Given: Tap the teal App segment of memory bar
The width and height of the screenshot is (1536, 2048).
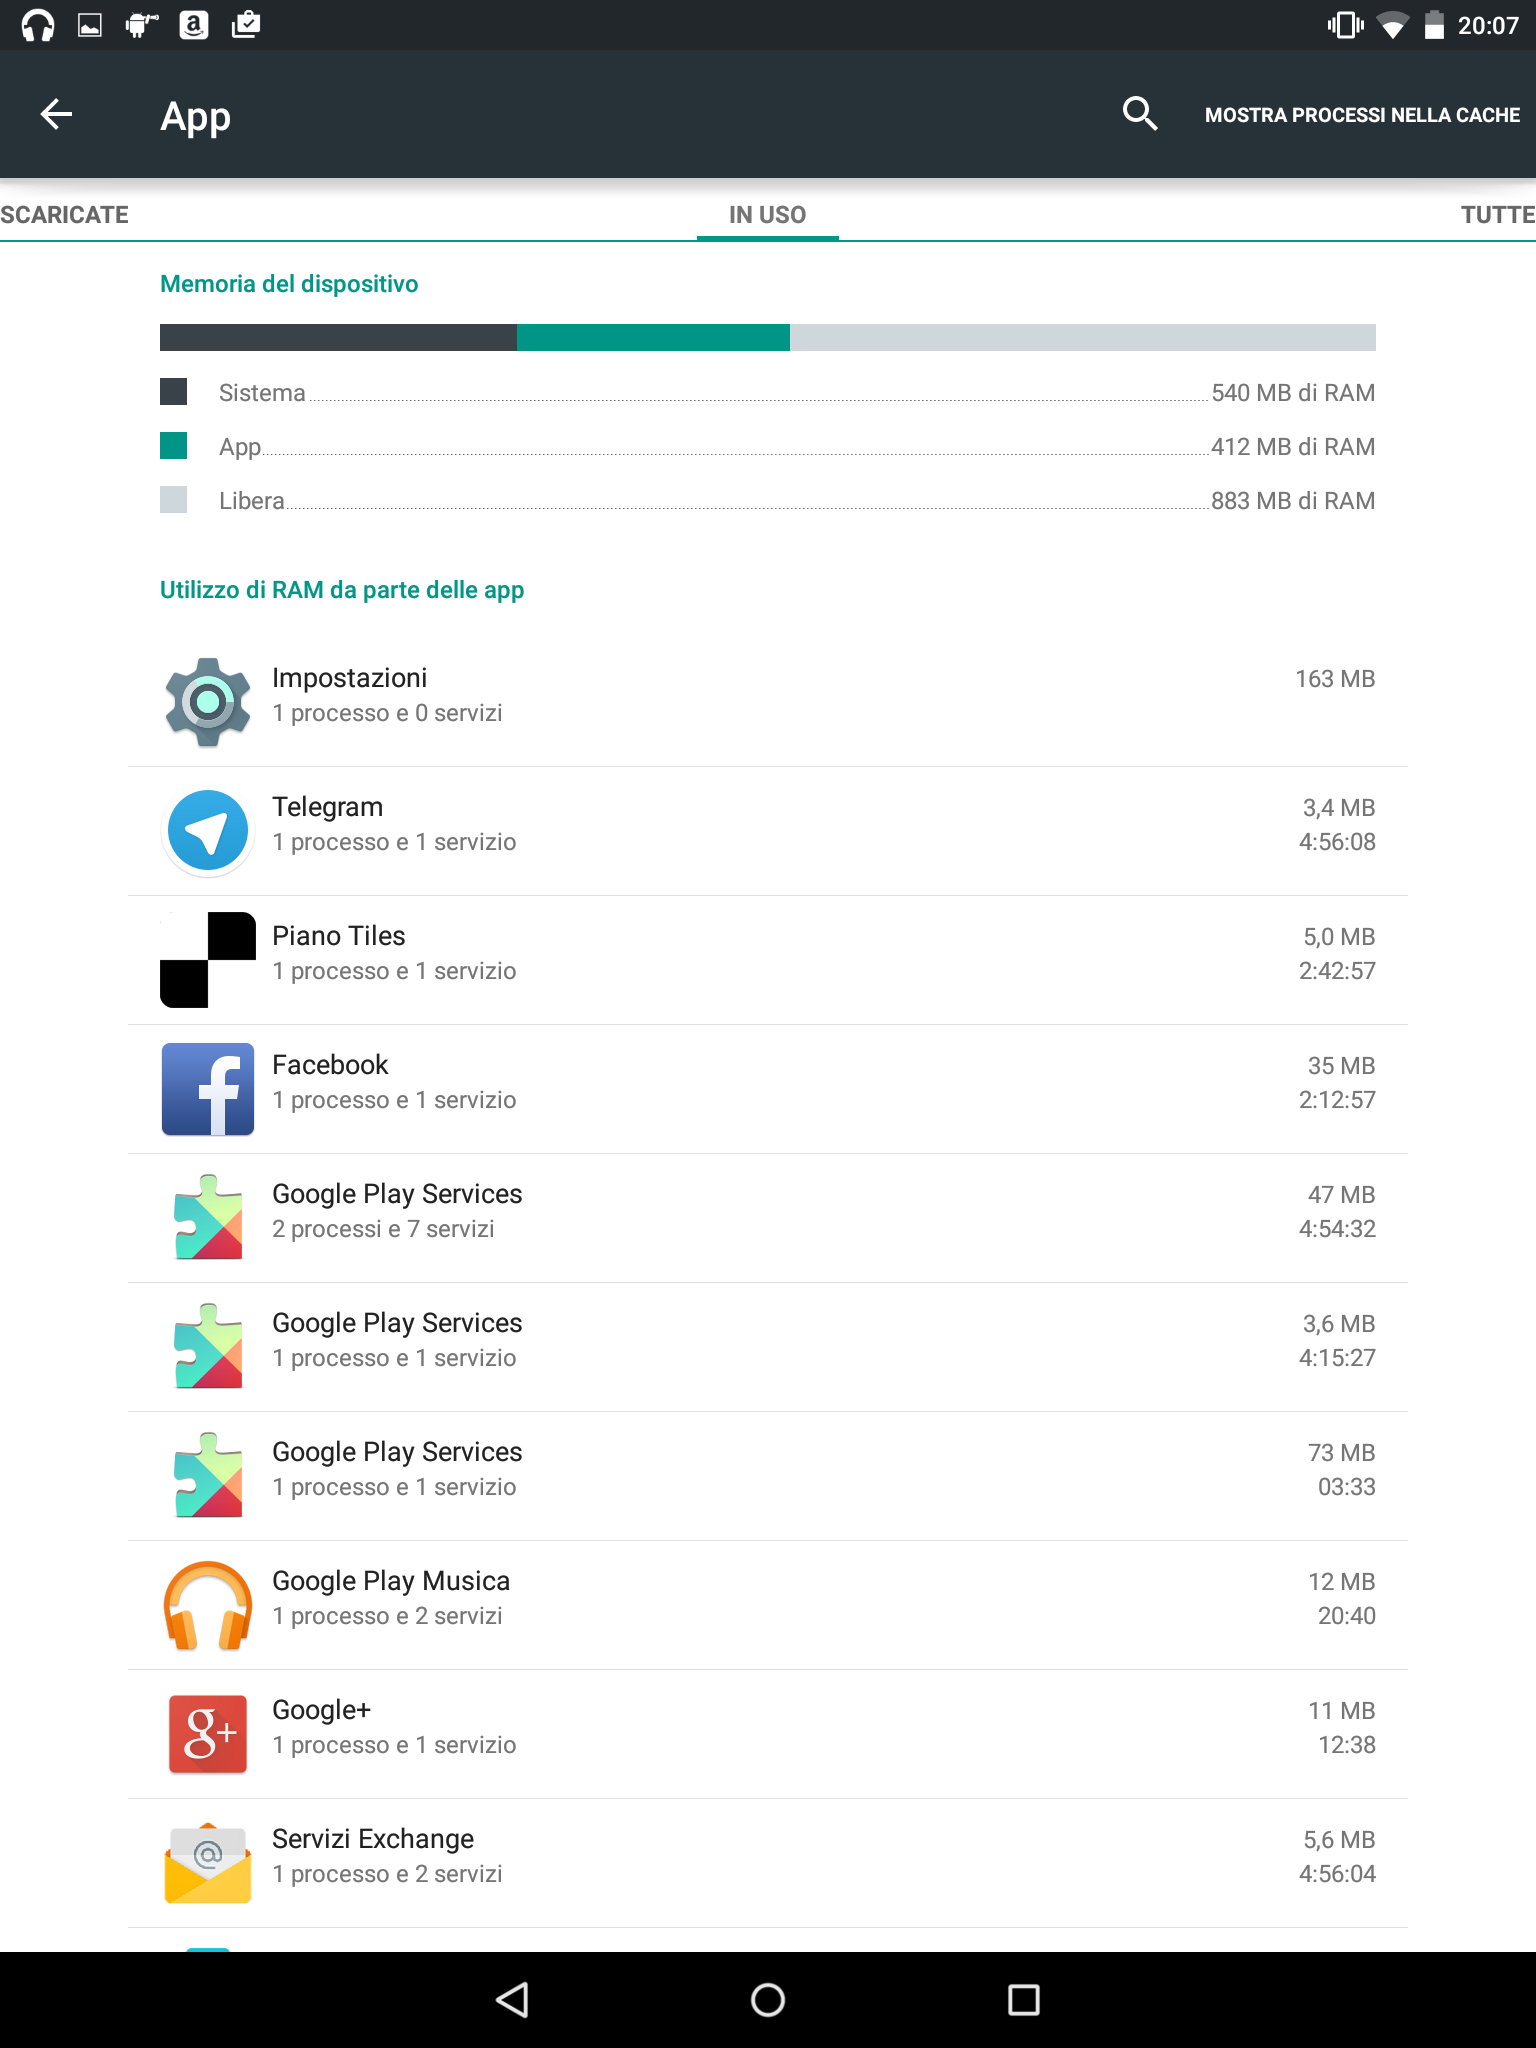Looking at the screenshot, I should click(x=653, y=337).
